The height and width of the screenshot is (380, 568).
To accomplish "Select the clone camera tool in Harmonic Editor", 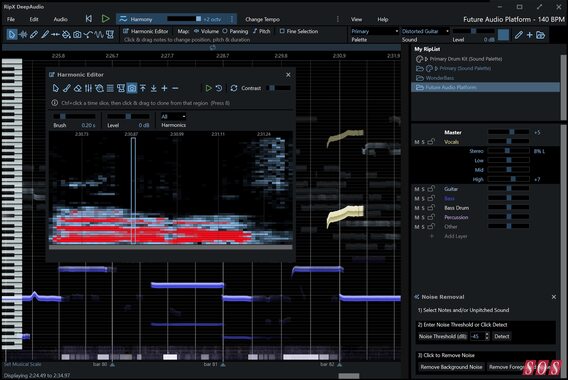I will (132, 88).
